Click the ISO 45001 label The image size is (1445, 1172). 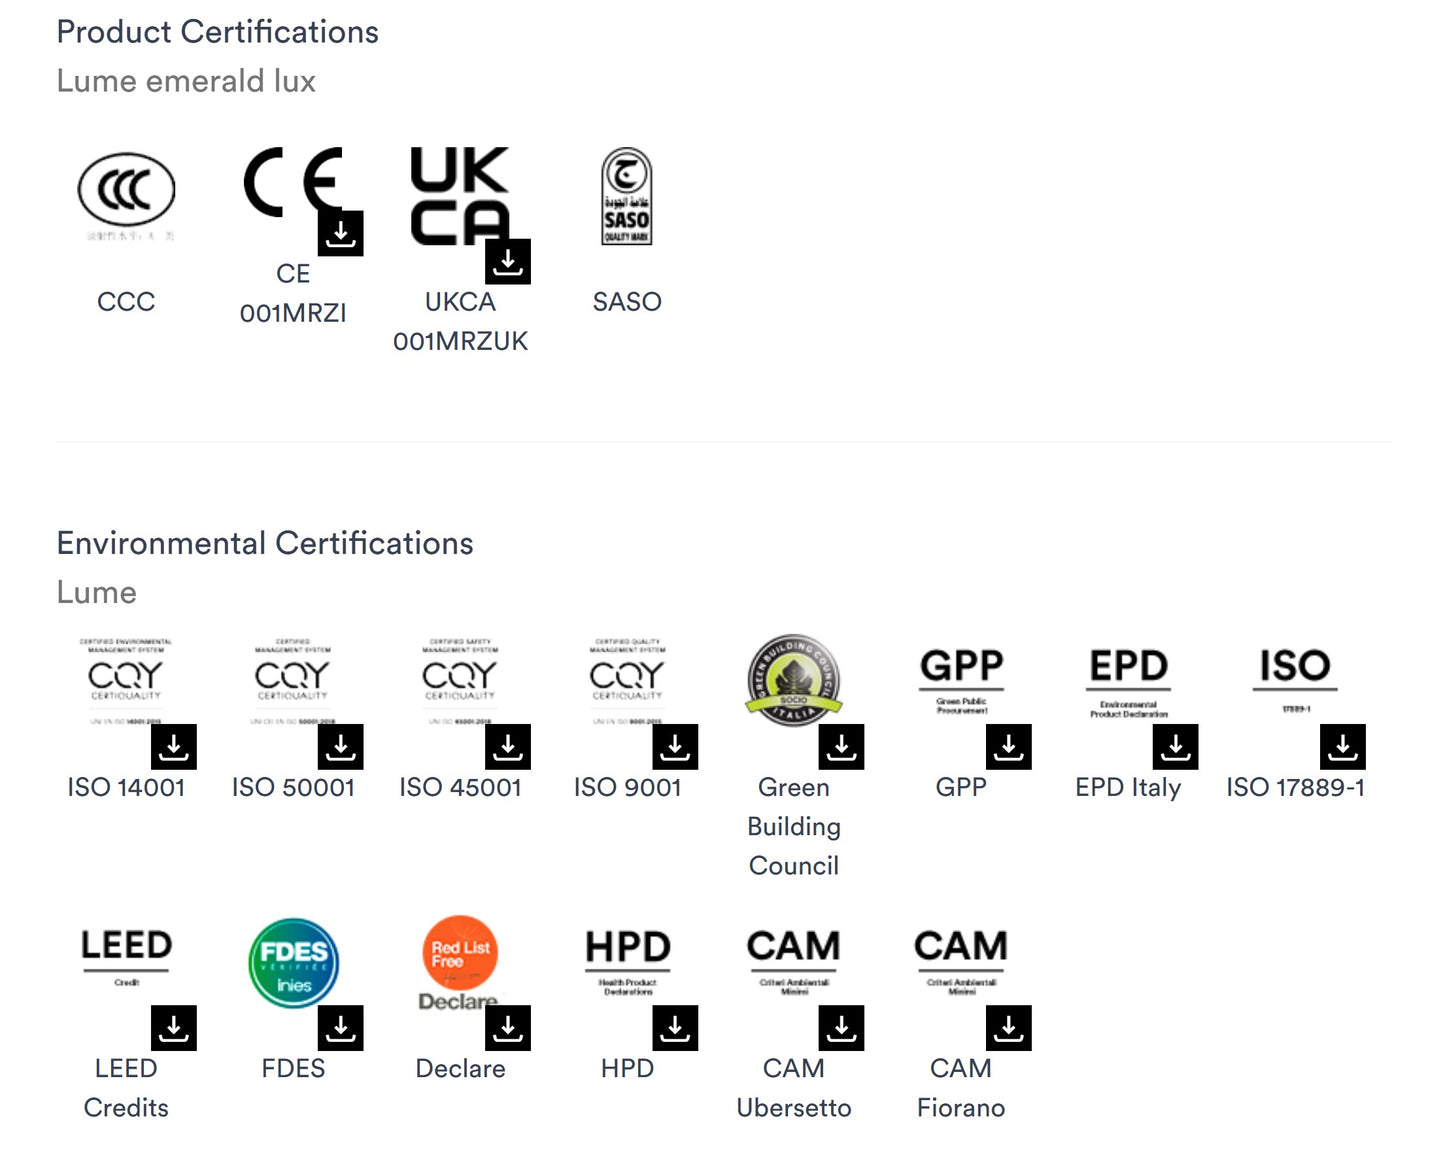pos(460,788)
